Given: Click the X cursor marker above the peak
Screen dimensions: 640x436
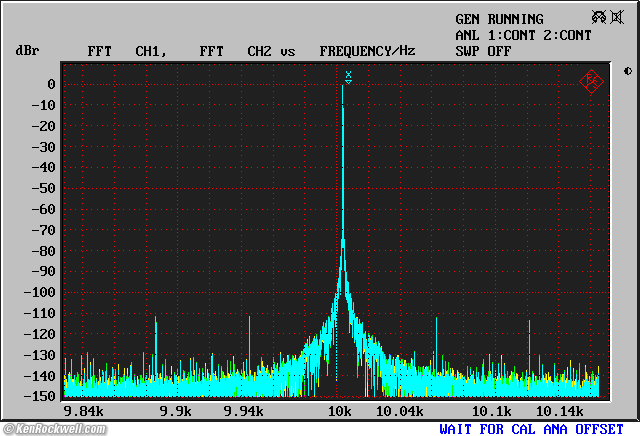Looking at the screenshot, I should click(x=348, y=75).
